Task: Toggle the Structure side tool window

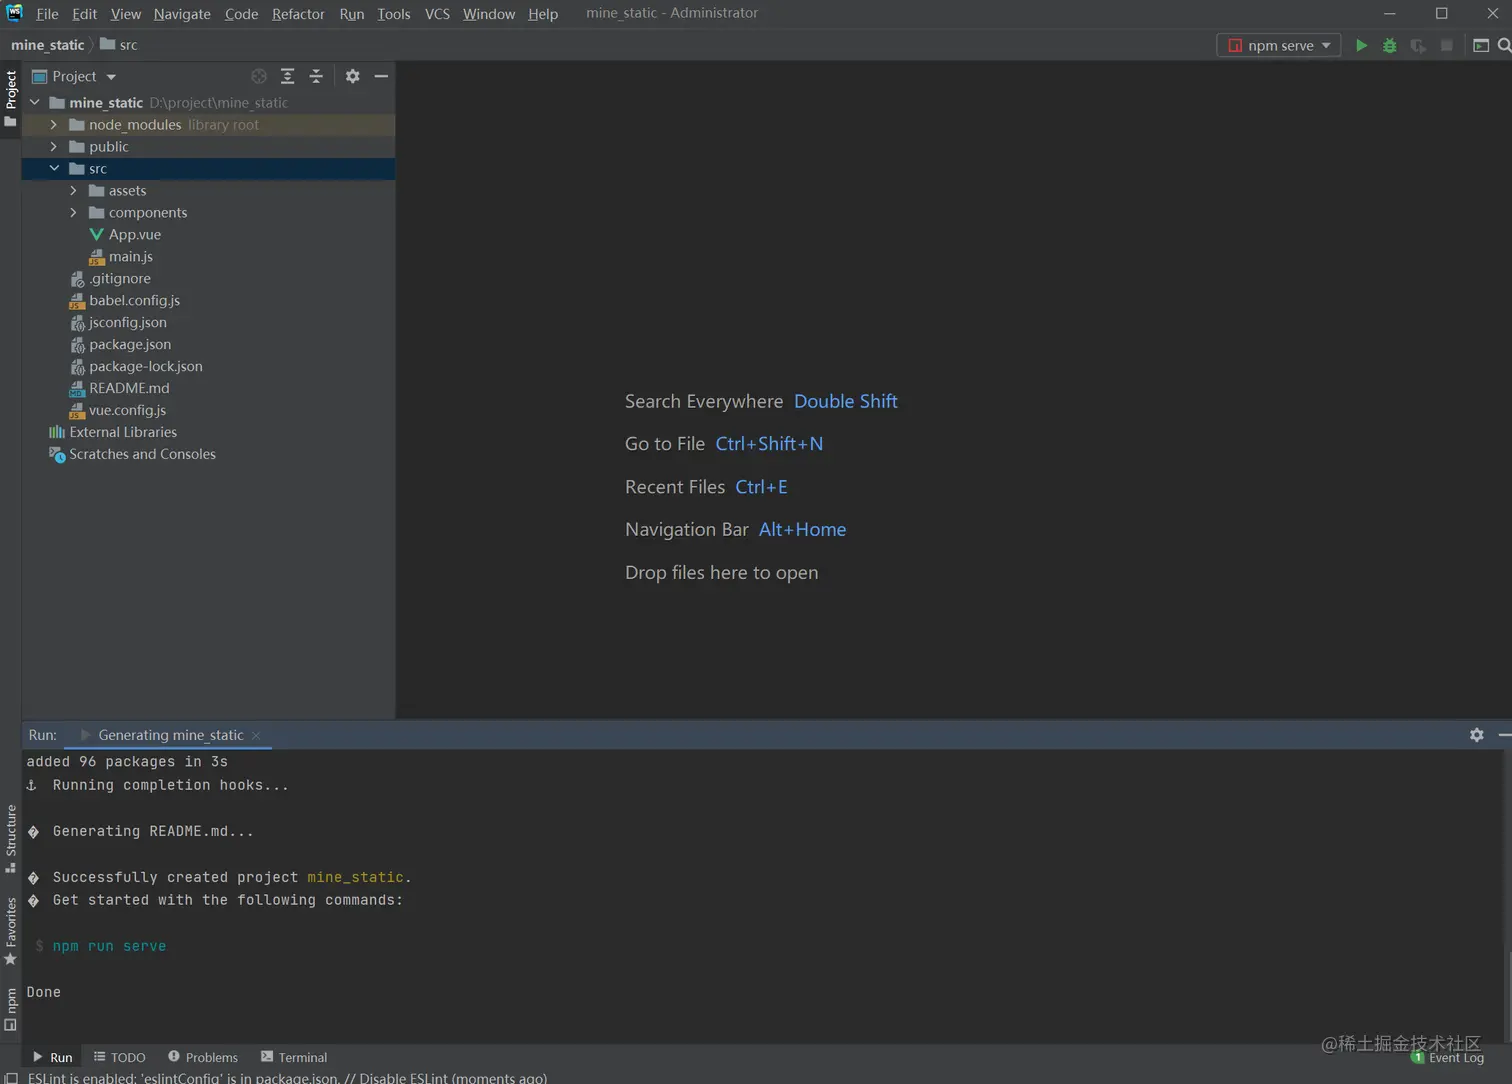Action: (11, 838)
